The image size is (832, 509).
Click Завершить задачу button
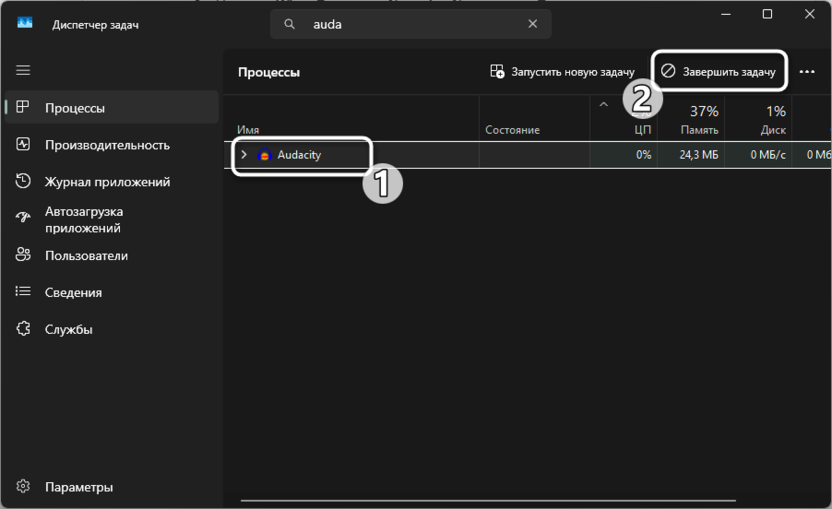[x=719, y=72]
